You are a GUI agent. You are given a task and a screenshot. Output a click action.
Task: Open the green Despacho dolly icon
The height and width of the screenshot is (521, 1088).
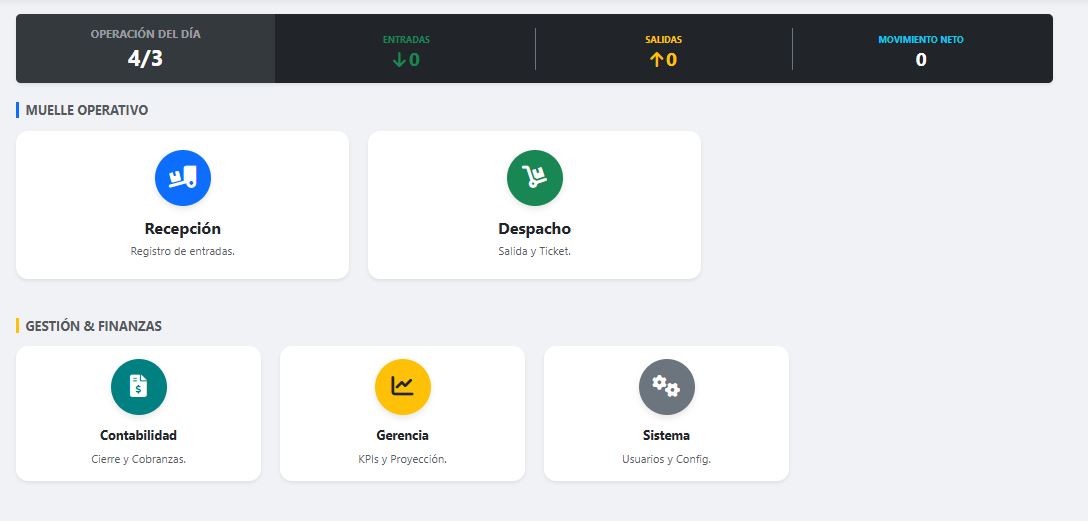(534, 178)
